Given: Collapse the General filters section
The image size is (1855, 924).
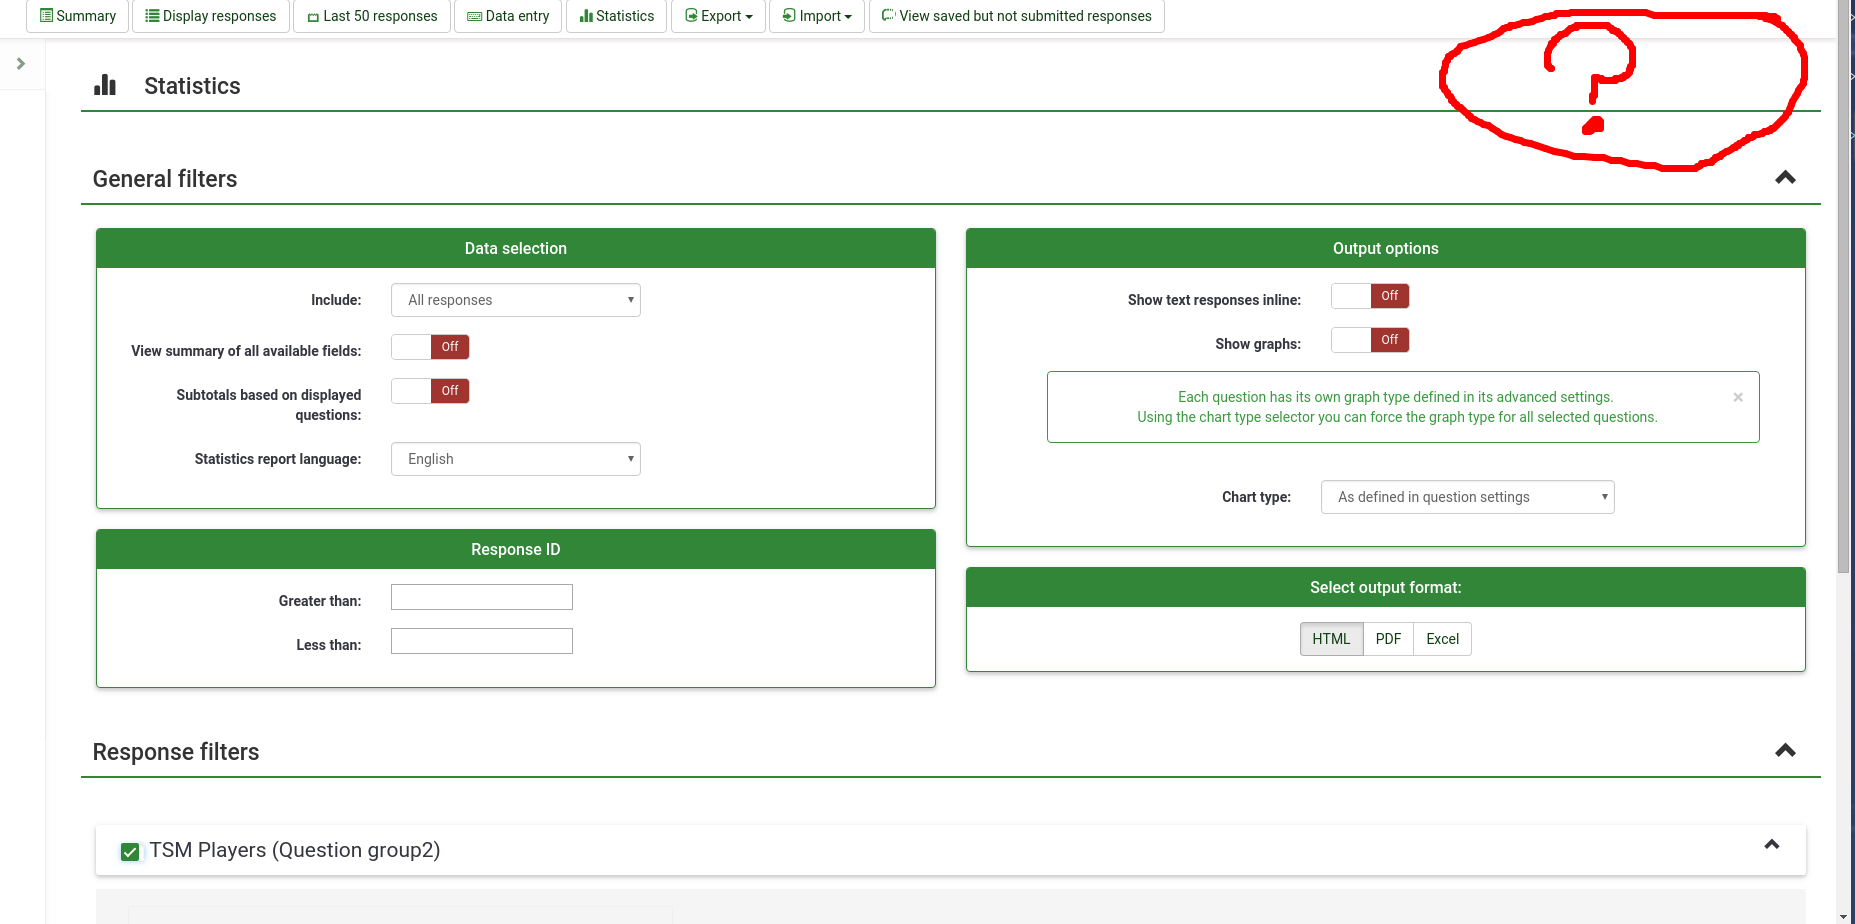Looking at the screenshot, I should pyautogui.click(x=1785, y=178).
